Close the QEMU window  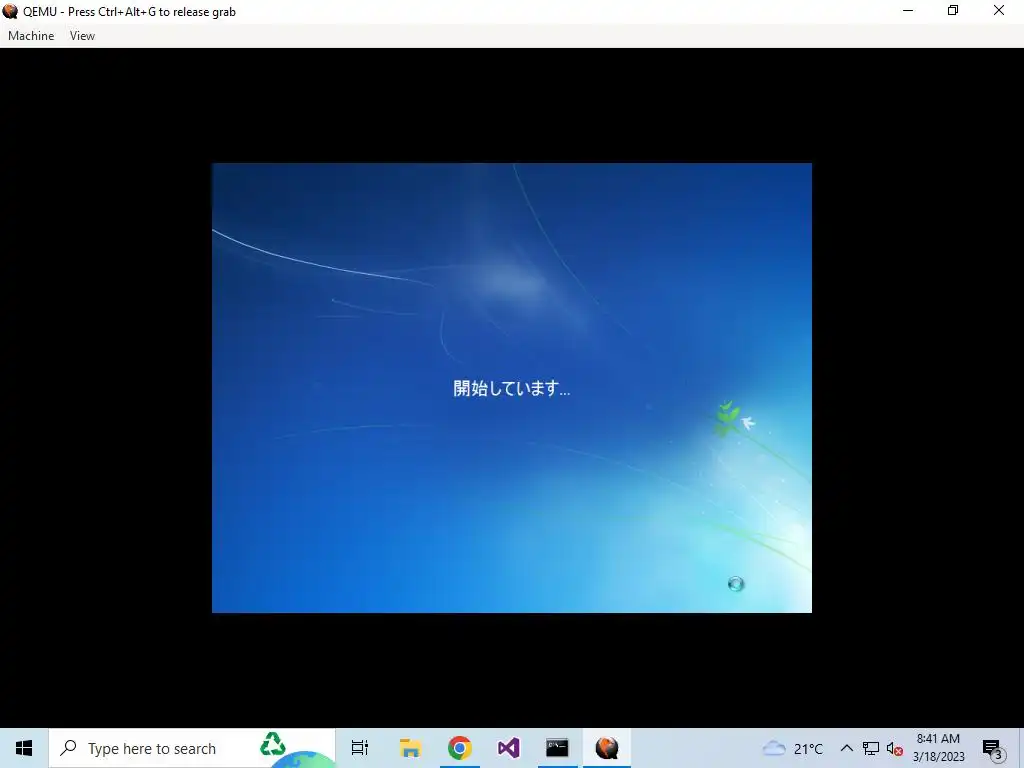pyautogui.click(x=999, y=10)
